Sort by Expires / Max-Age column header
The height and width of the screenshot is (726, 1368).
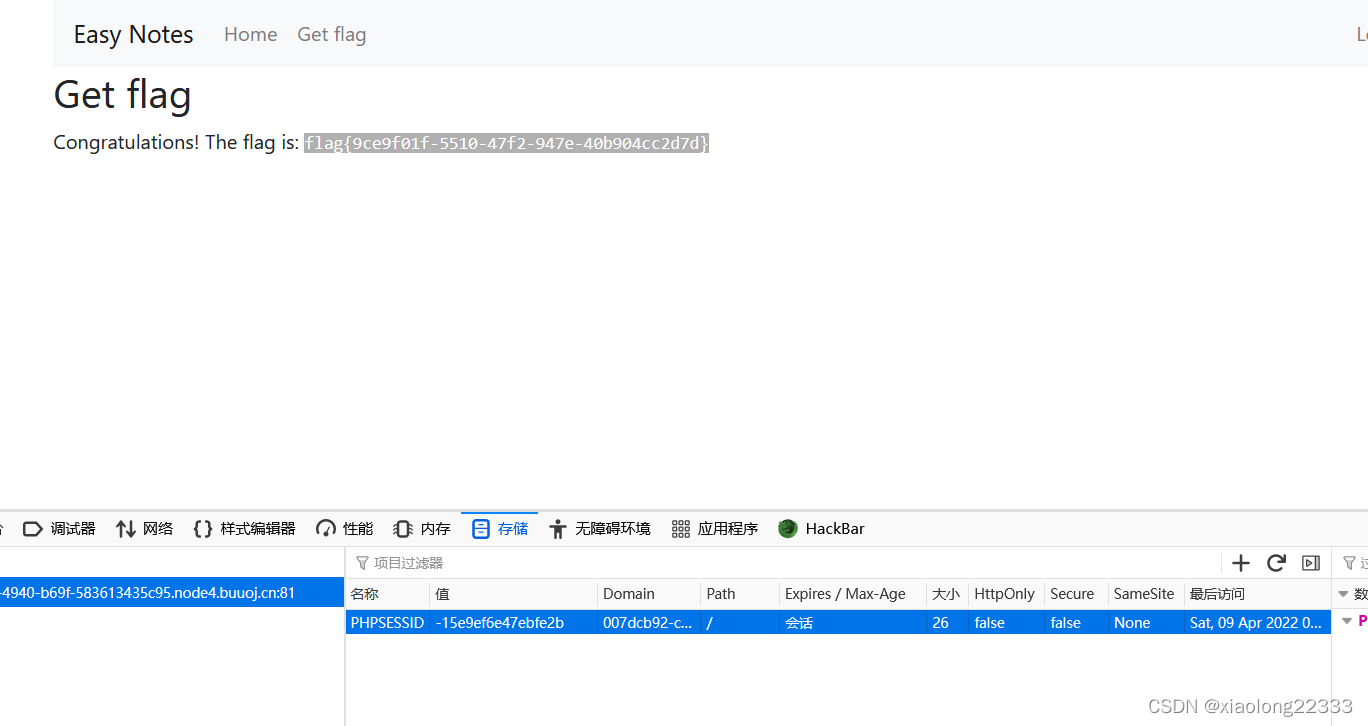853,594
